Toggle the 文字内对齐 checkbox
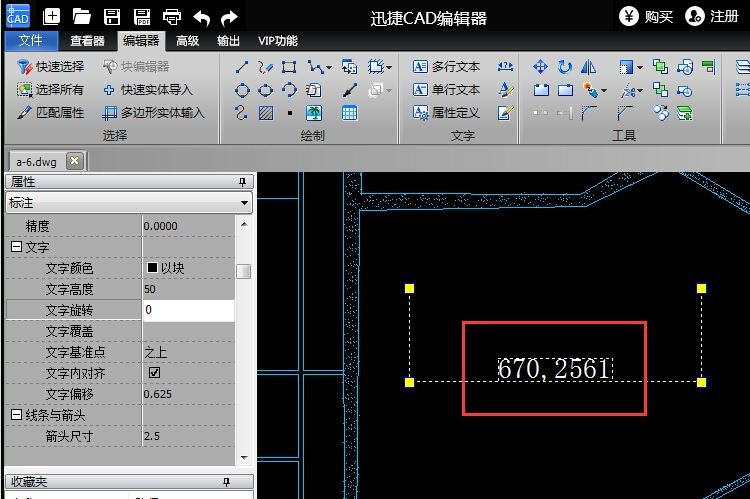Image resolution: width=750 pixels, height=499 pixels. point(154,373)
